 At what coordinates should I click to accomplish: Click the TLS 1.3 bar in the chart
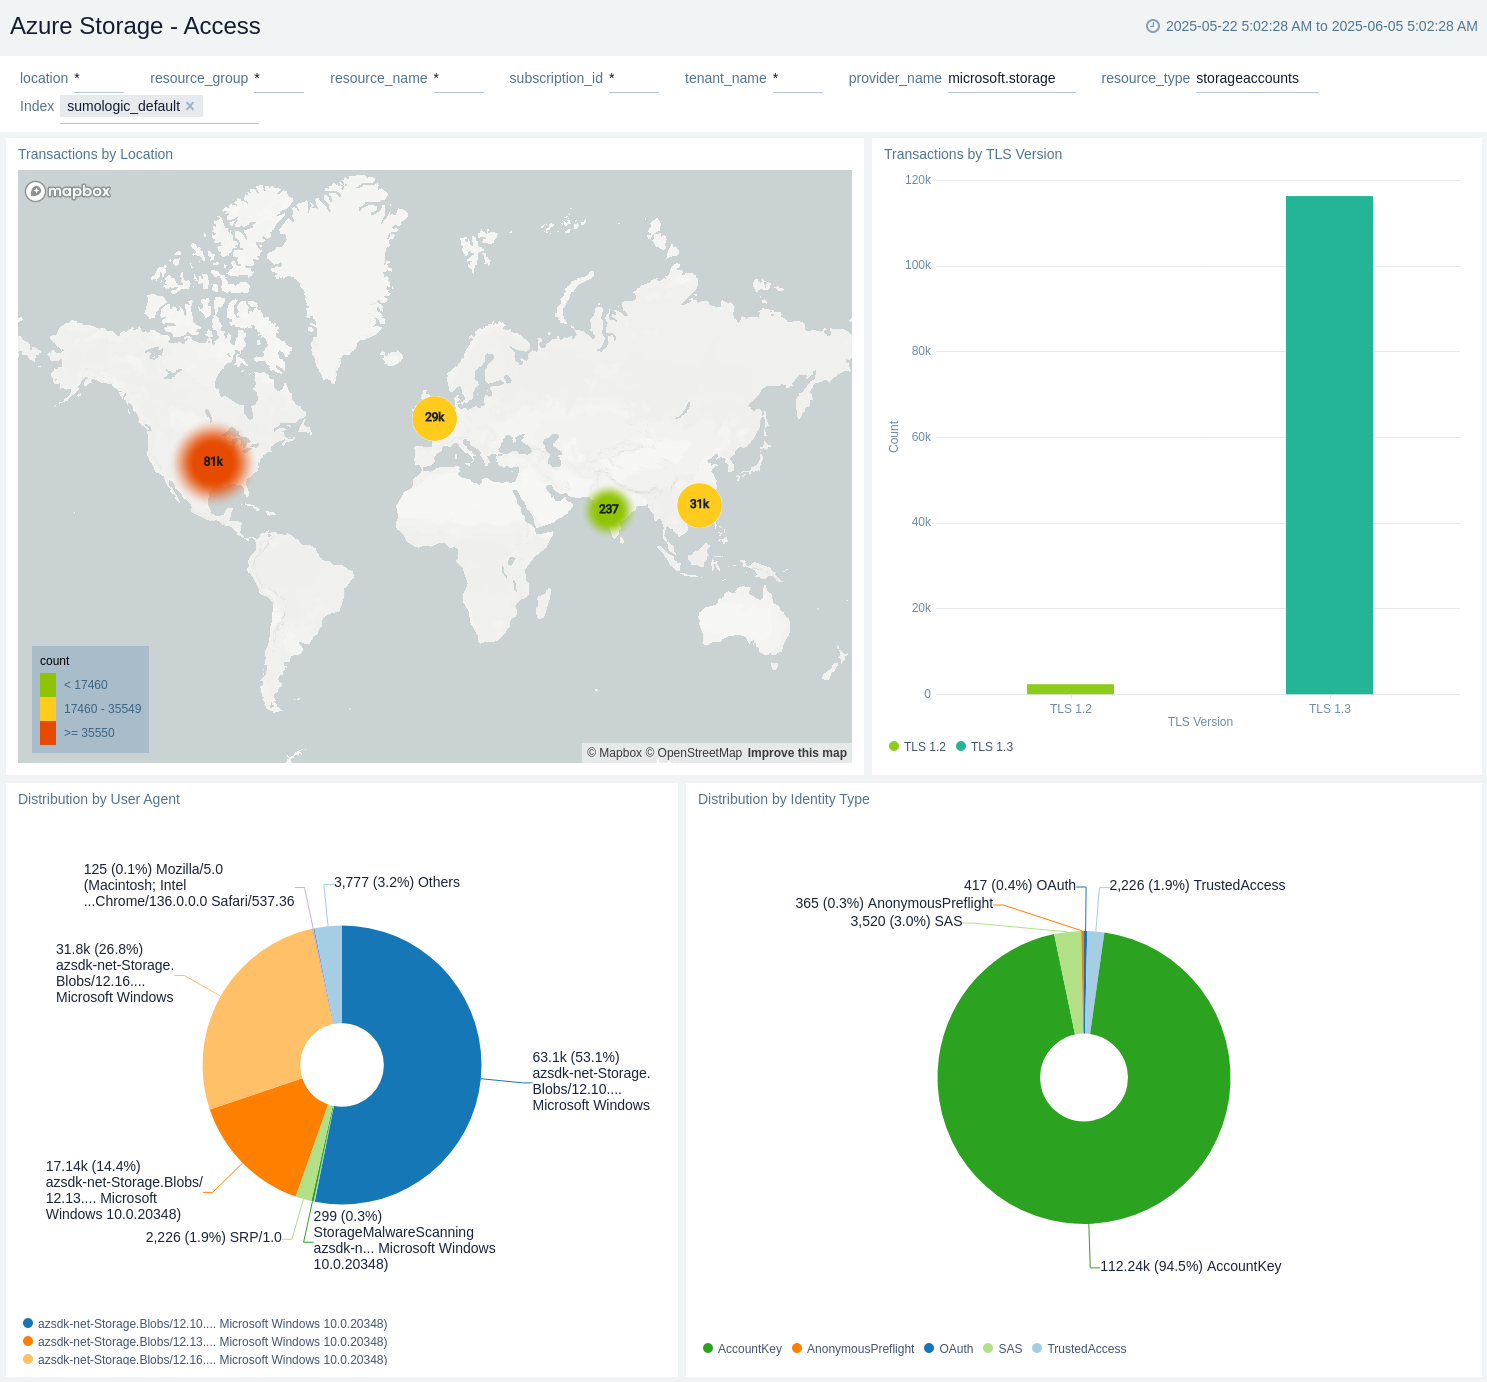click(x=1329, y=445)
